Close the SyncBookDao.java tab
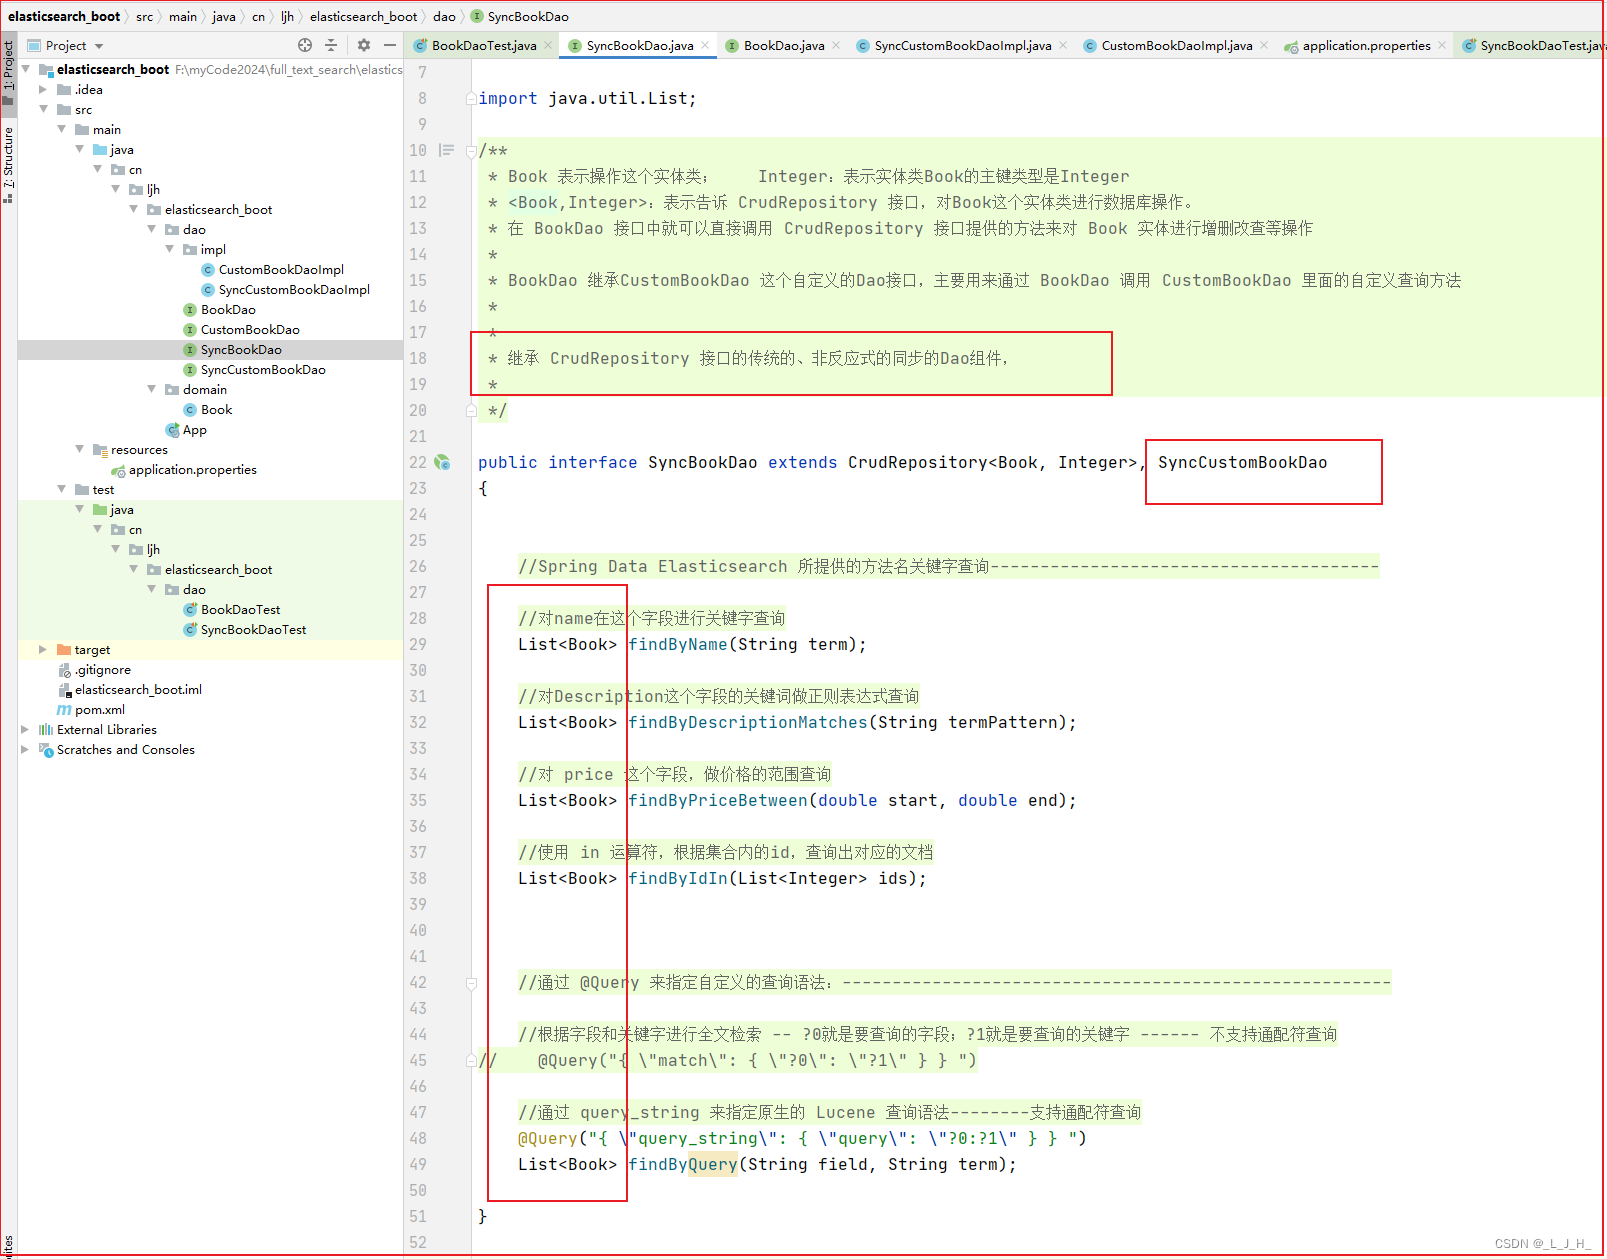This screenshot has height=1259, width=1607. pyautogui.click(x=705, y=45)
